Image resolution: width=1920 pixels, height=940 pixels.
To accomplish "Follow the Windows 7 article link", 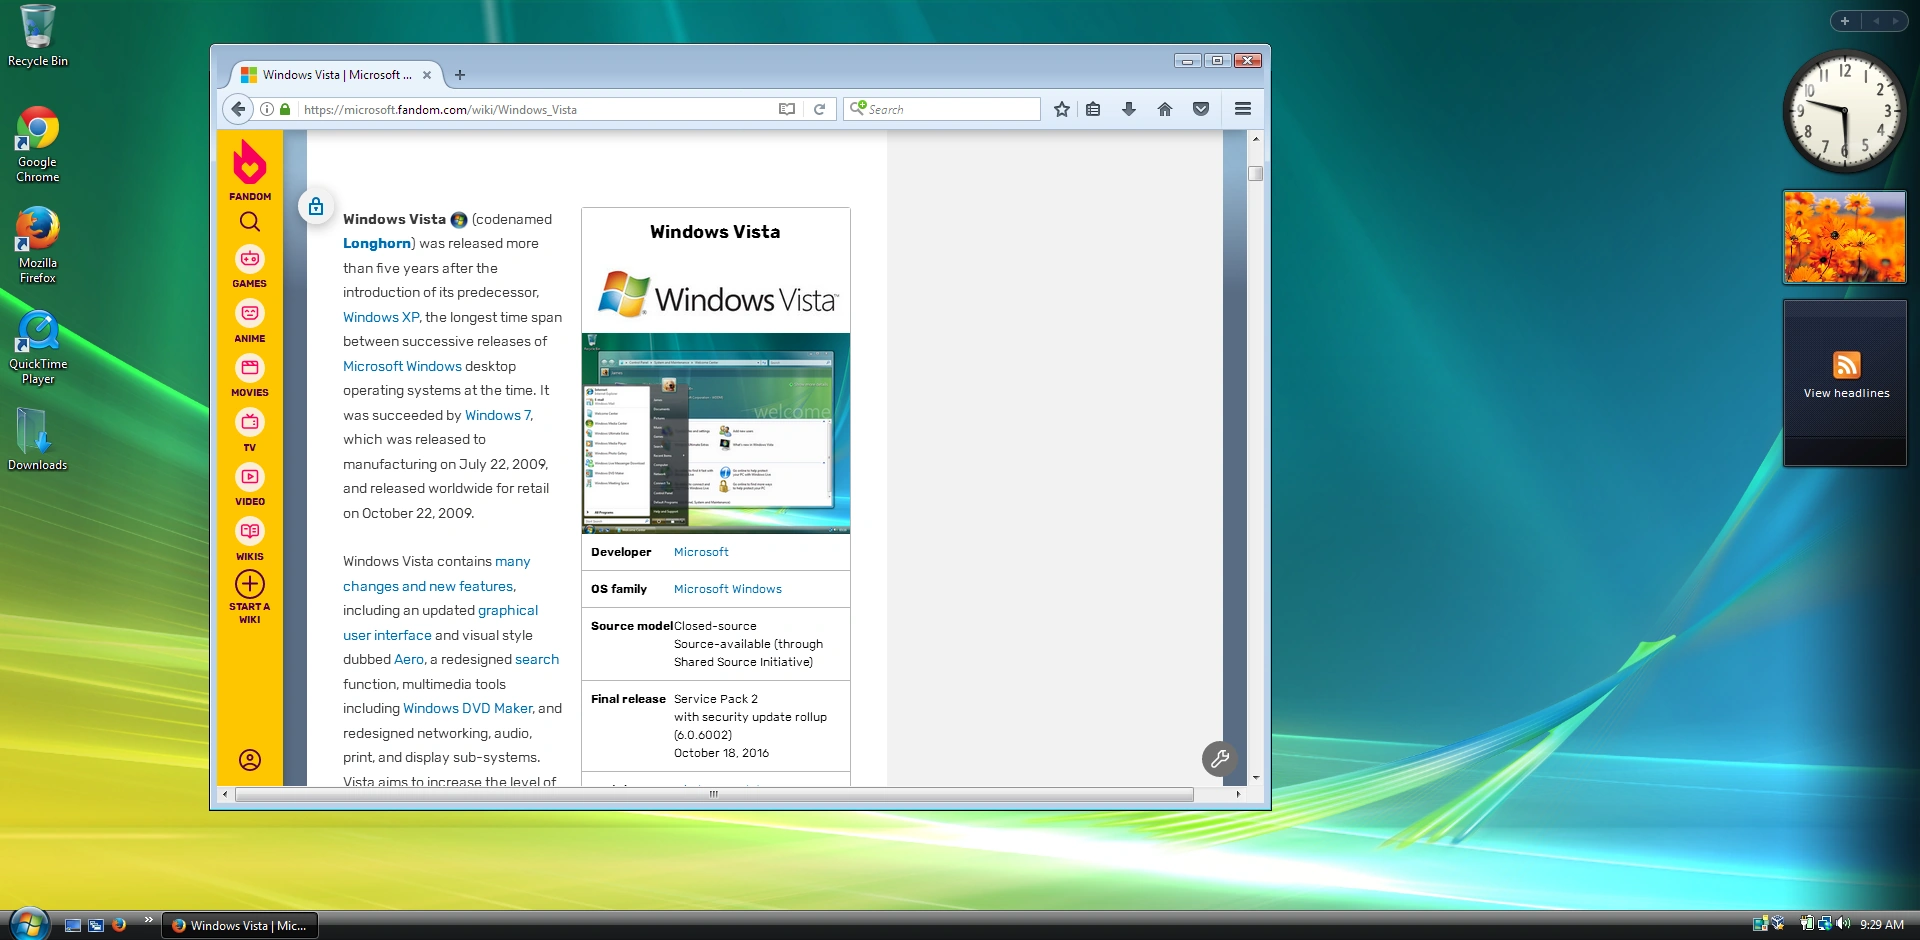I will coord(497,415).
